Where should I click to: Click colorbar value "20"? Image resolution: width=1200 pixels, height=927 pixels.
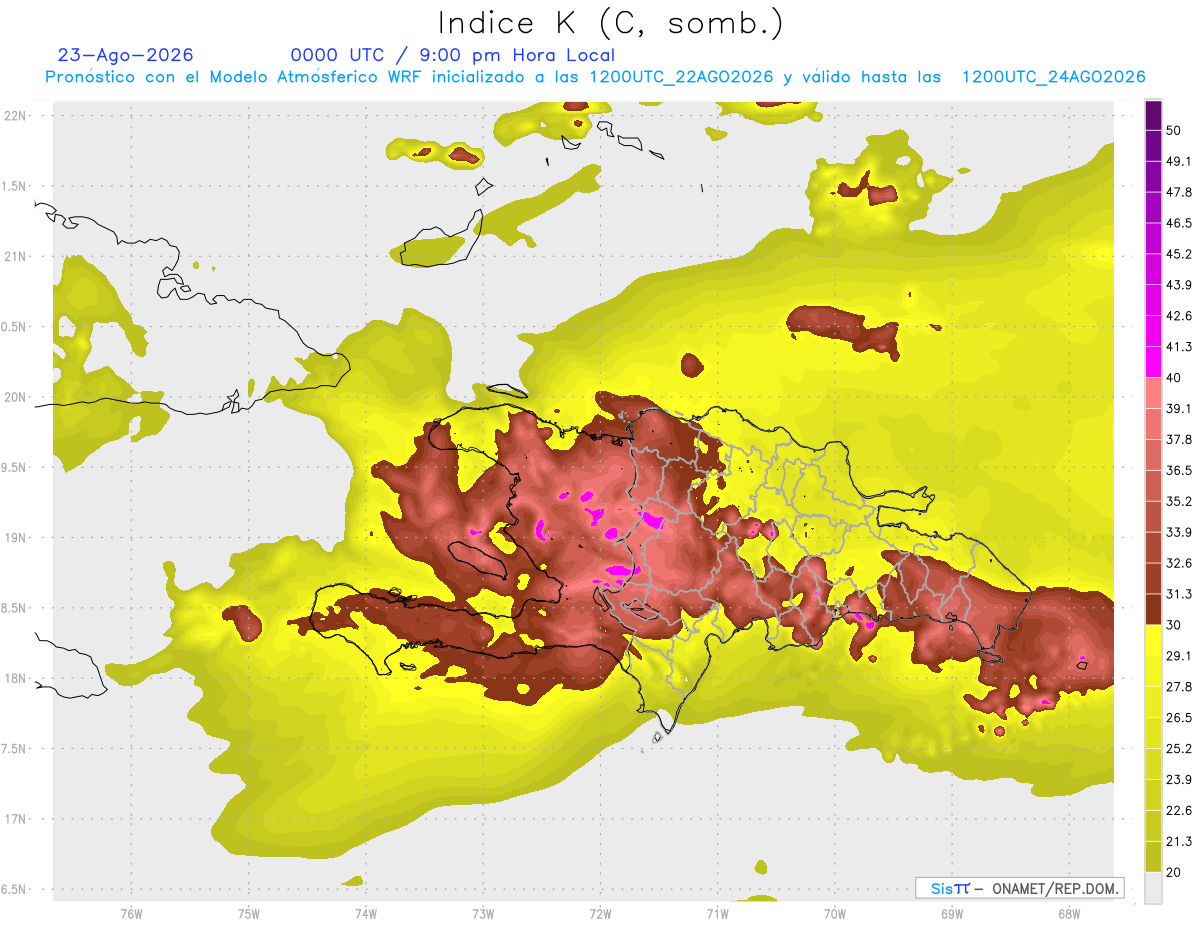tap(1174, 873)
